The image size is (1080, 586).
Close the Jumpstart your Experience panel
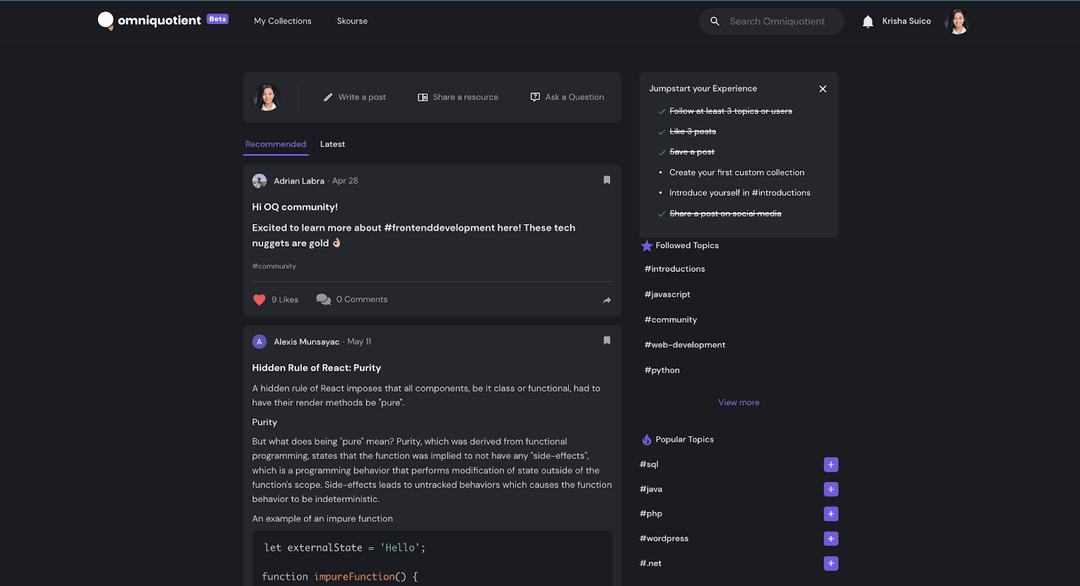point(822,89)
